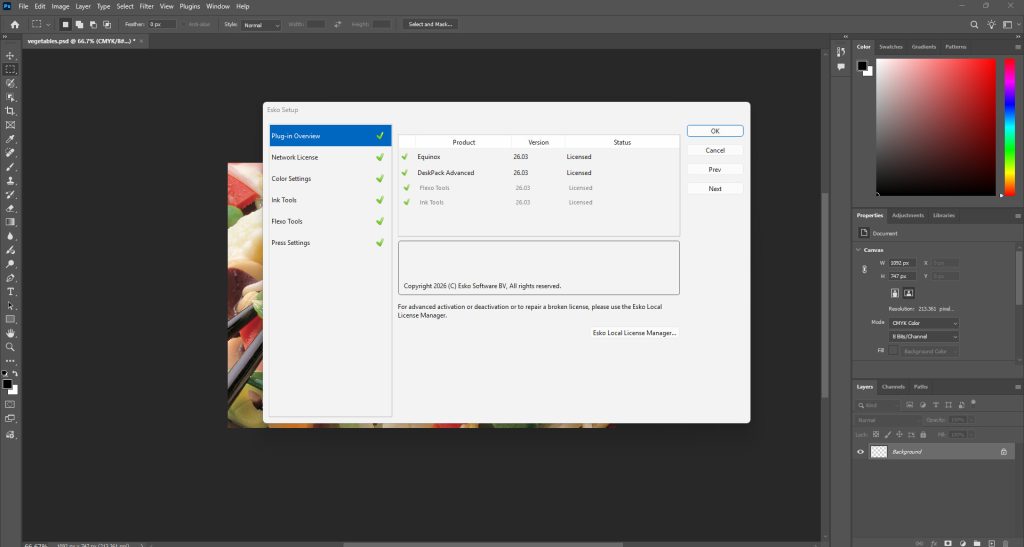The height and width of the screenshot is (547, 1024).
Task: Expand the toolbox with double-arrow
Action: tap(5, 37)
